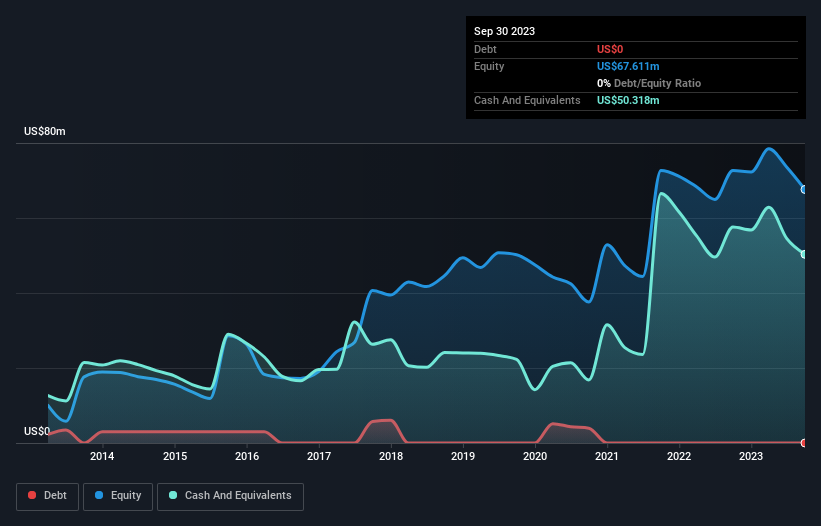Toggle the Debt legend button
Image resolution: width=821 pixels, height=526 pixels.
click(48, 496)
